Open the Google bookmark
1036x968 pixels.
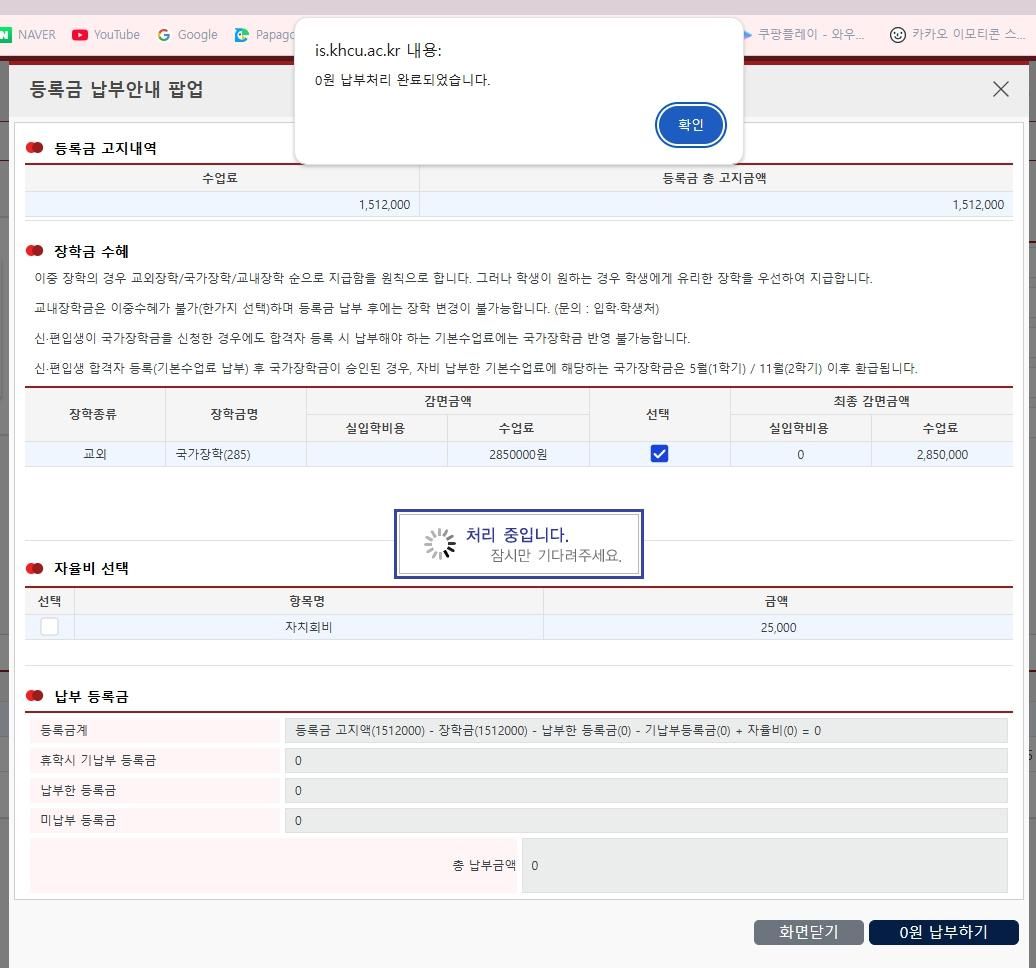click(187, 35)
